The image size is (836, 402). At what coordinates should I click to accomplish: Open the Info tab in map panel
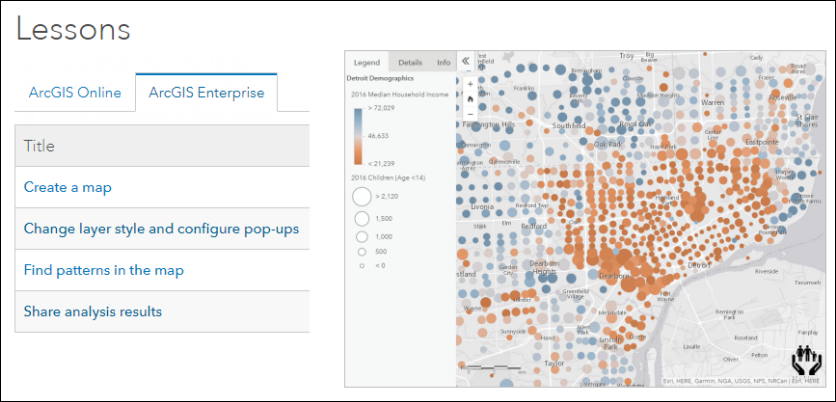(444, 62)
